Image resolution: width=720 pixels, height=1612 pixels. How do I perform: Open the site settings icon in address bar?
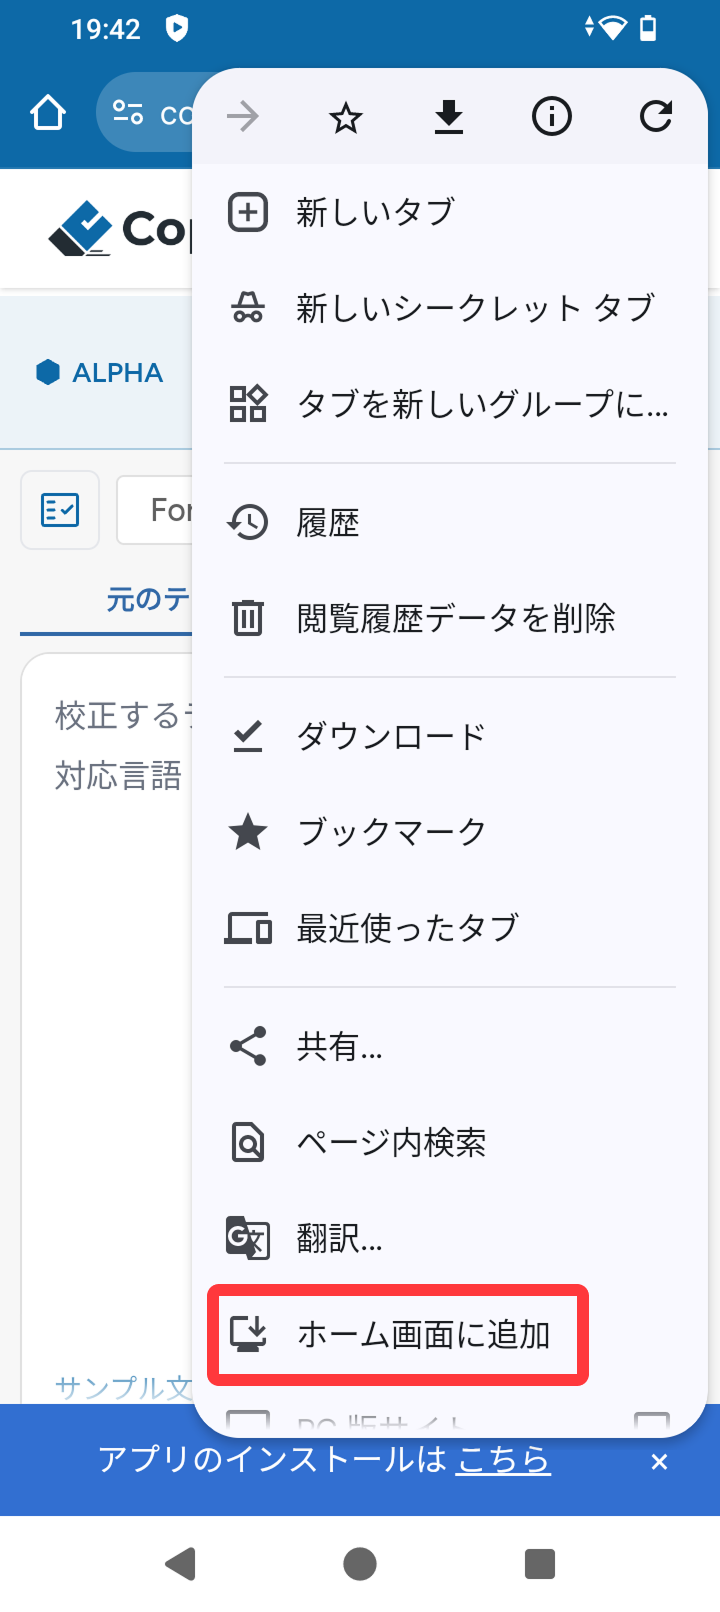tap(128, 113)
